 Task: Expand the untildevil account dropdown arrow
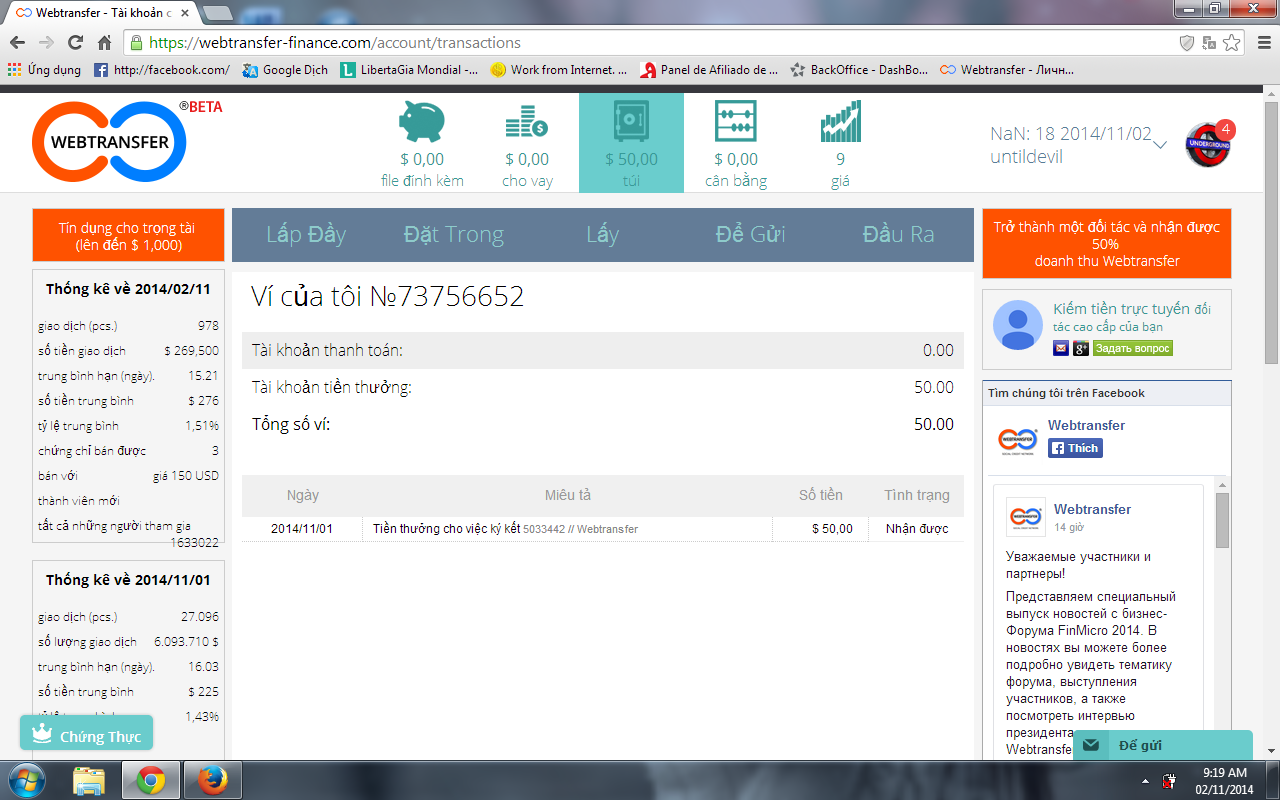tap(1160, 145)
